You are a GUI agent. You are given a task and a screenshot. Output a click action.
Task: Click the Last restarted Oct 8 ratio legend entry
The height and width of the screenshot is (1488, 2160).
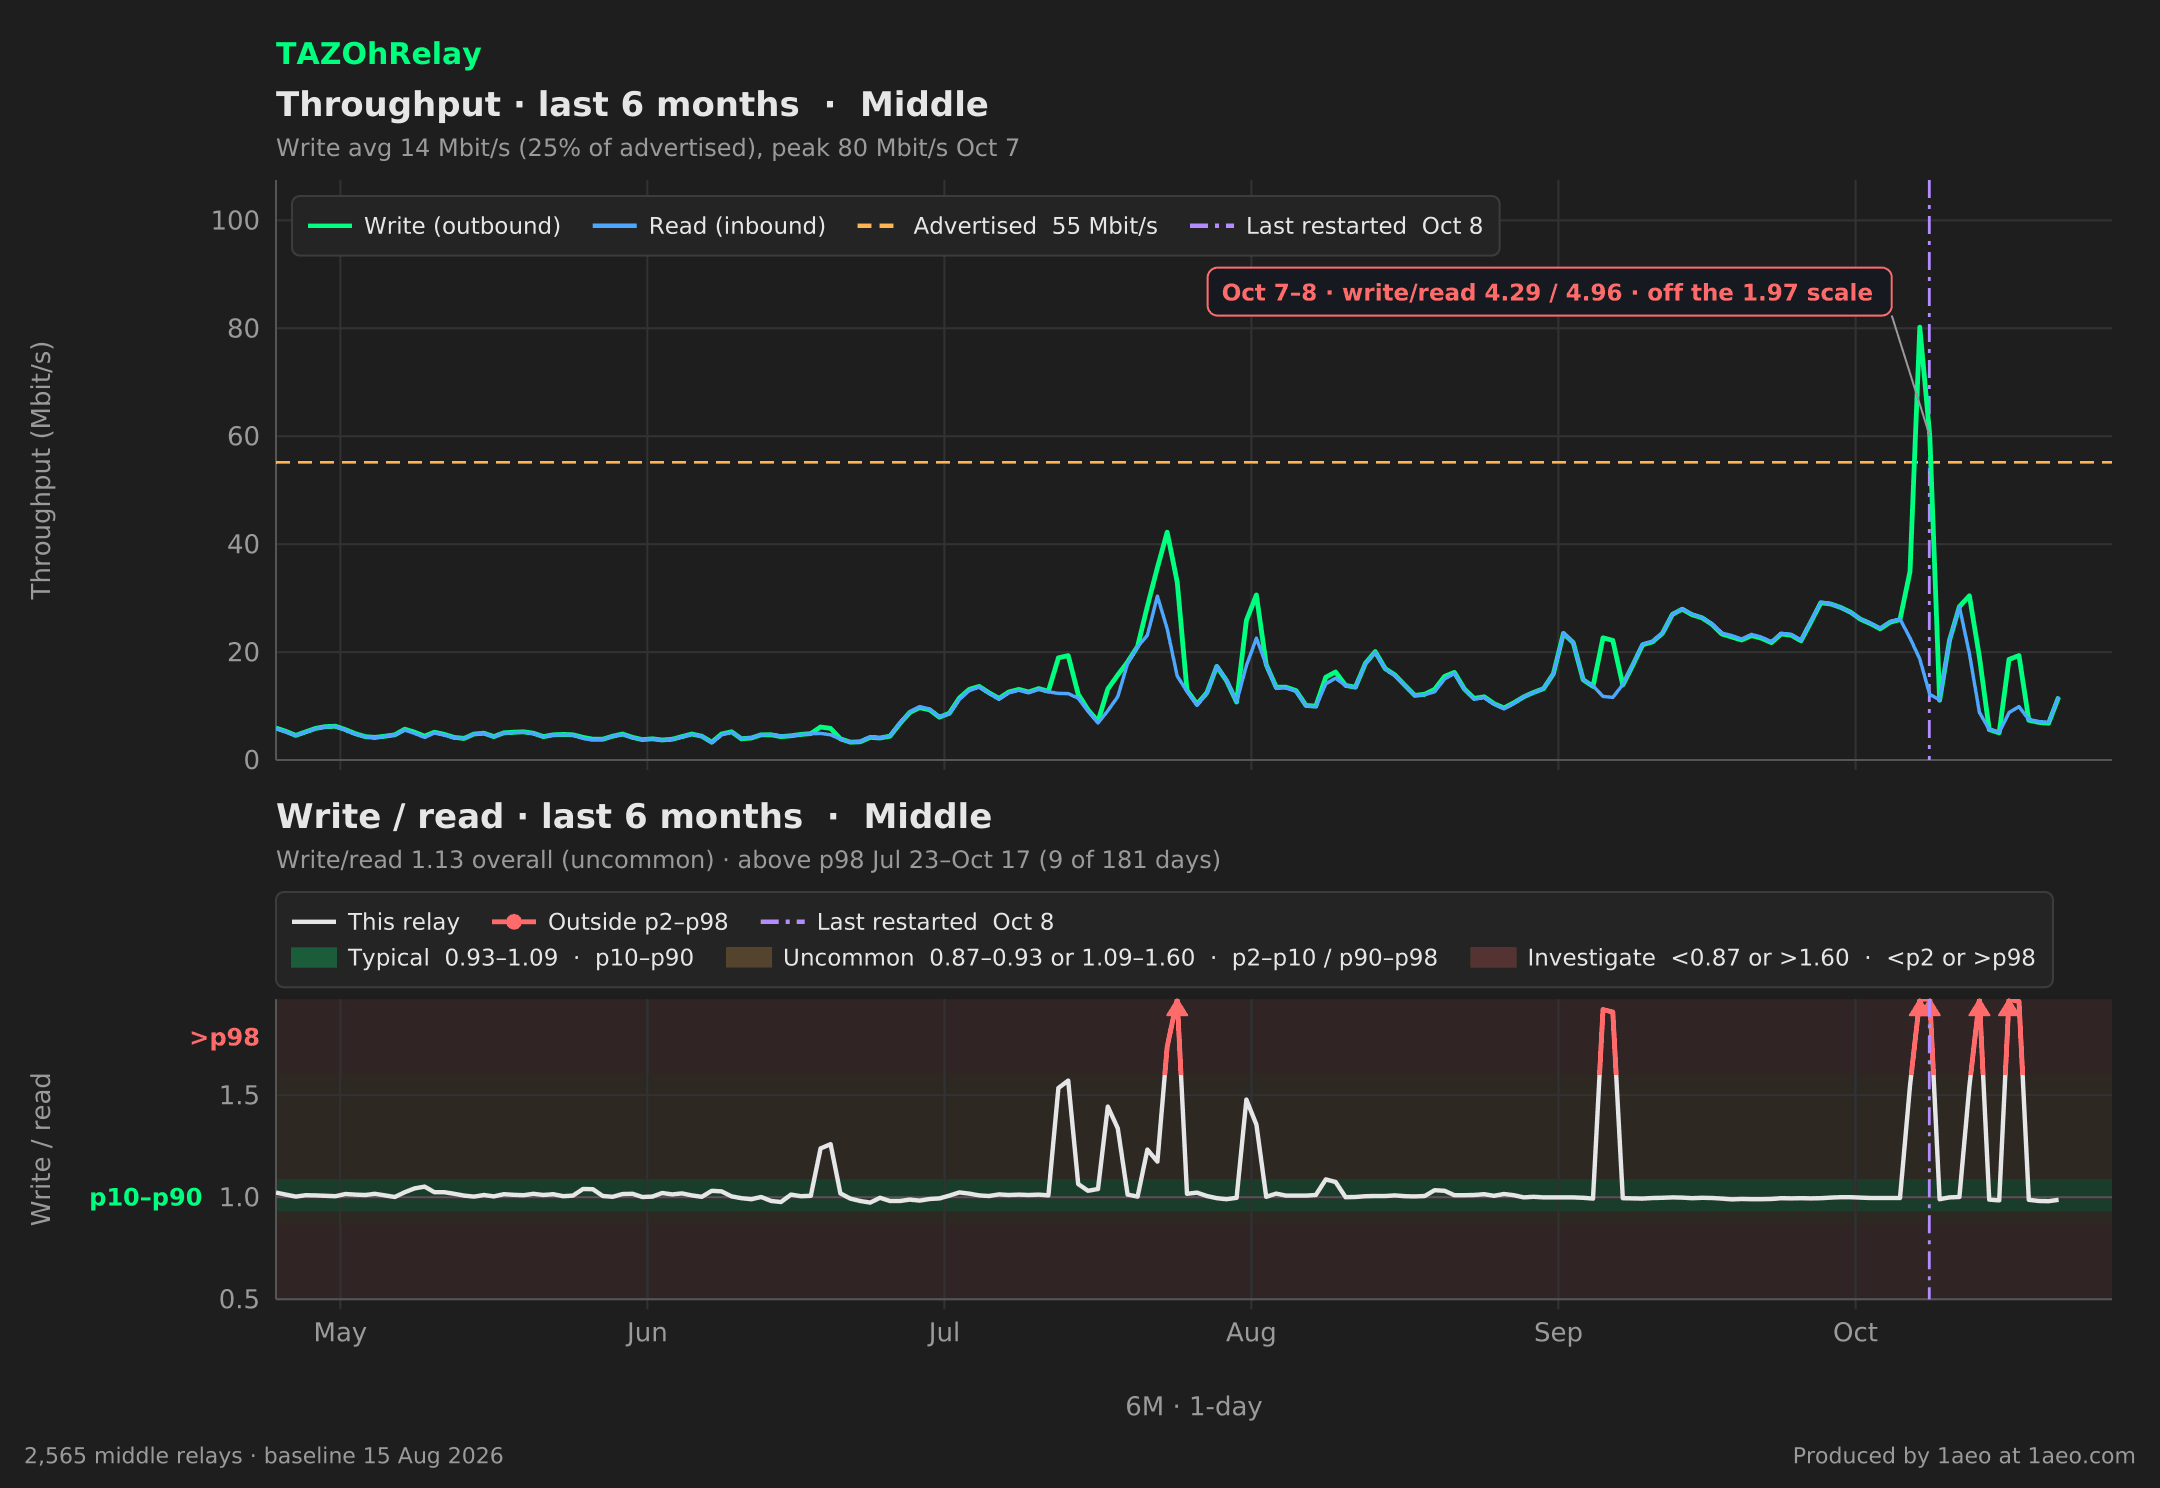tap(907, 922)
